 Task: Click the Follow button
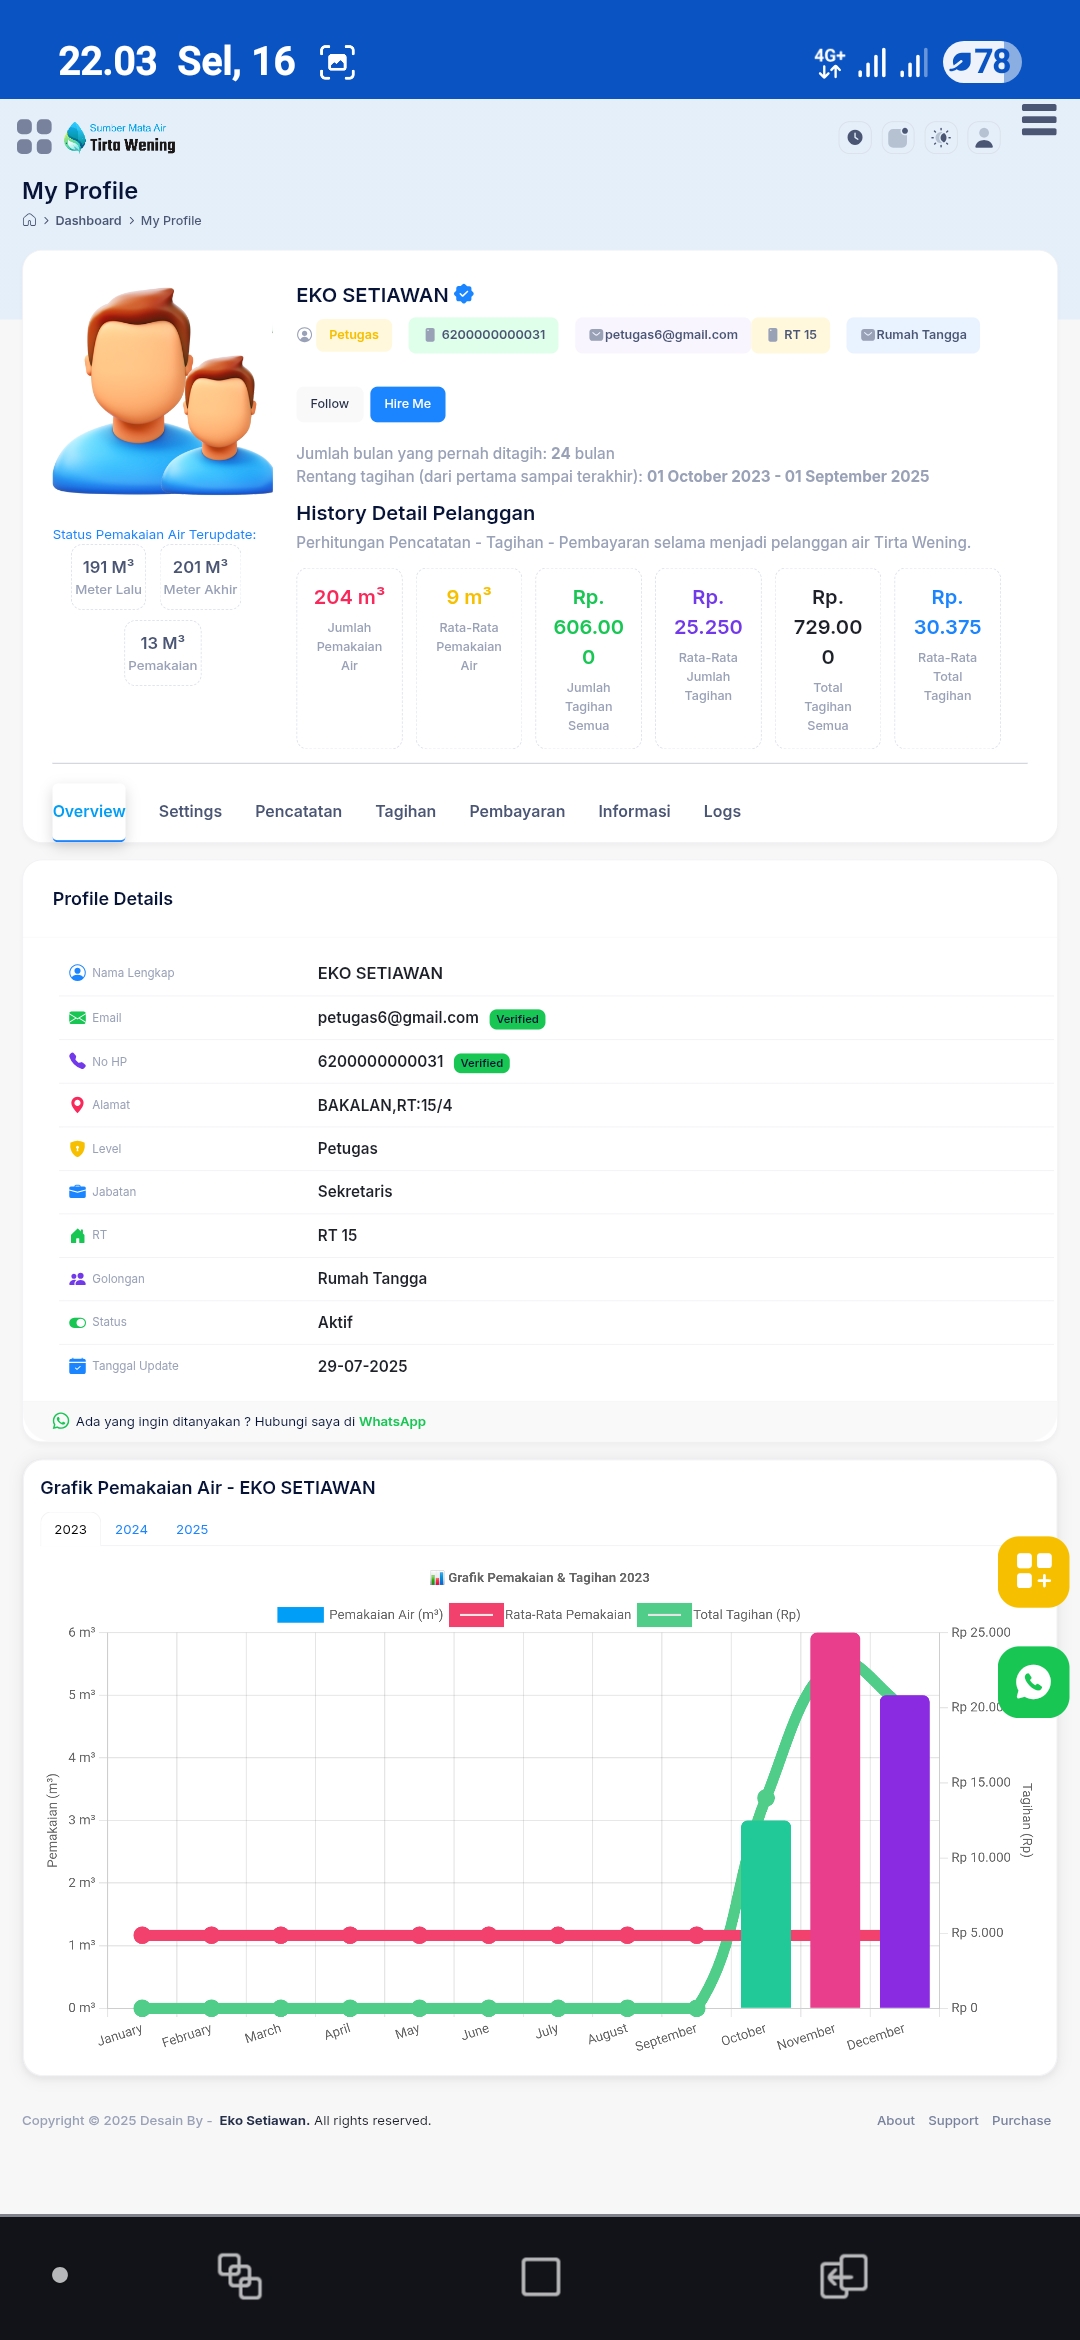point(329,404)
